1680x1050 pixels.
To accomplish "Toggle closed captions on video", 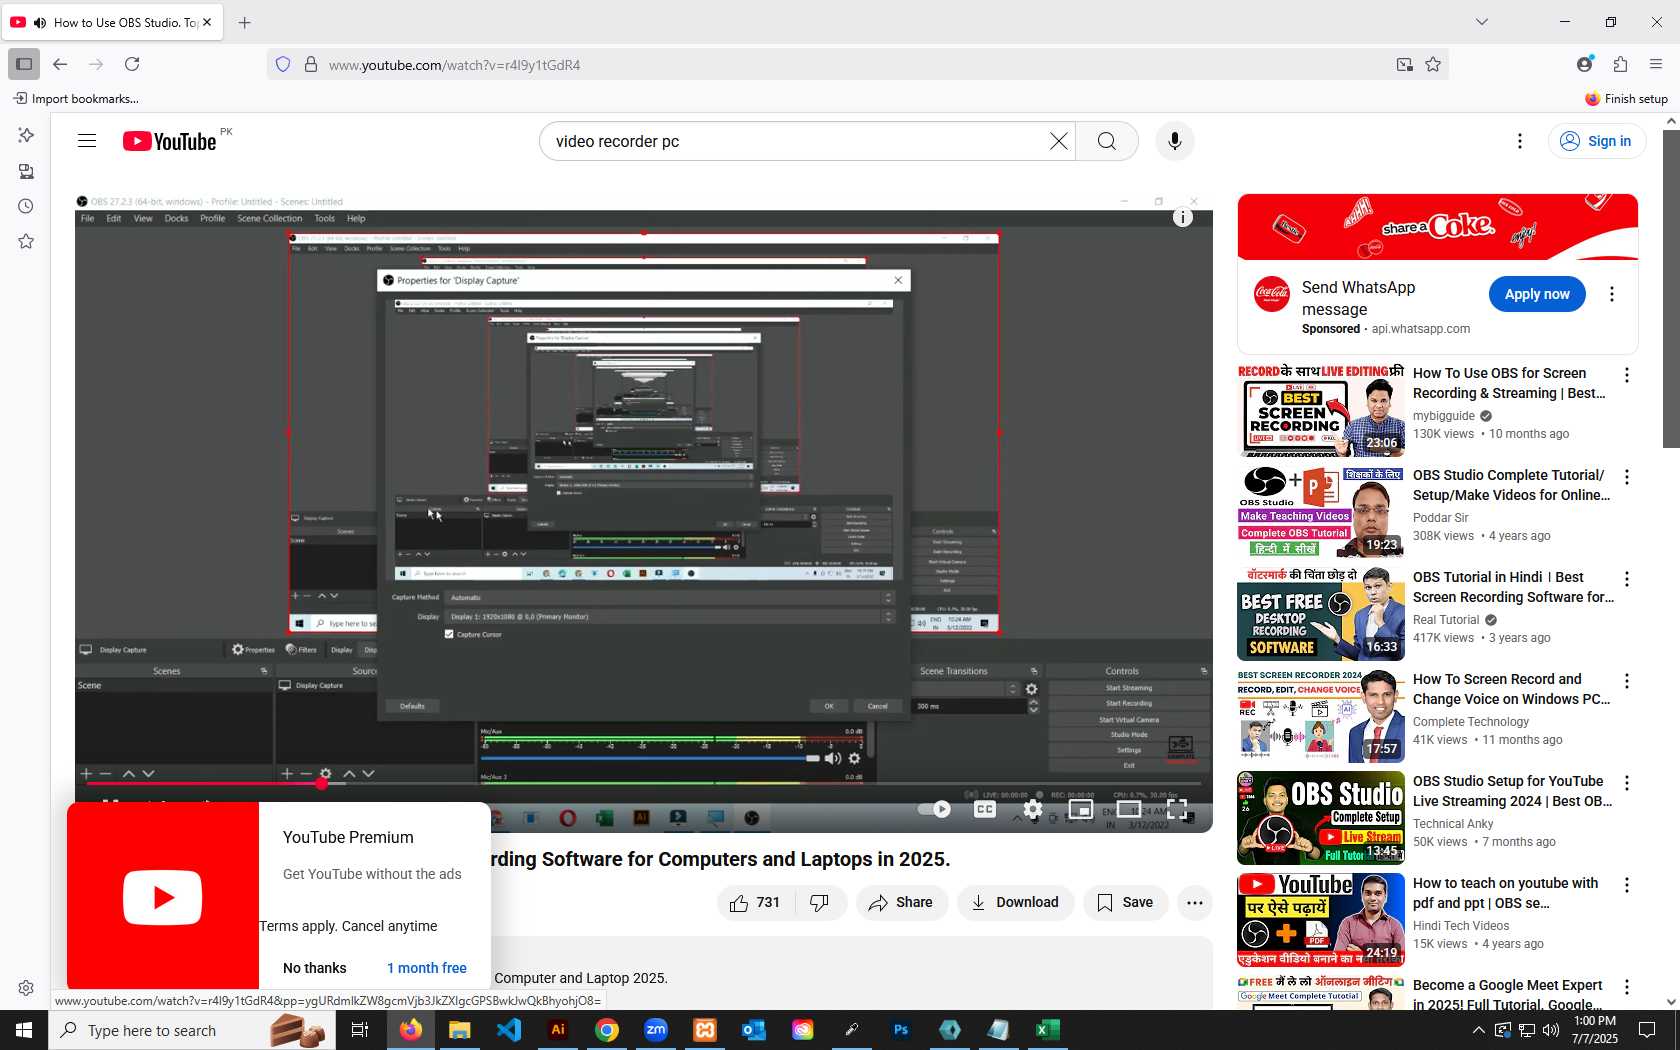I will point(985,809).
